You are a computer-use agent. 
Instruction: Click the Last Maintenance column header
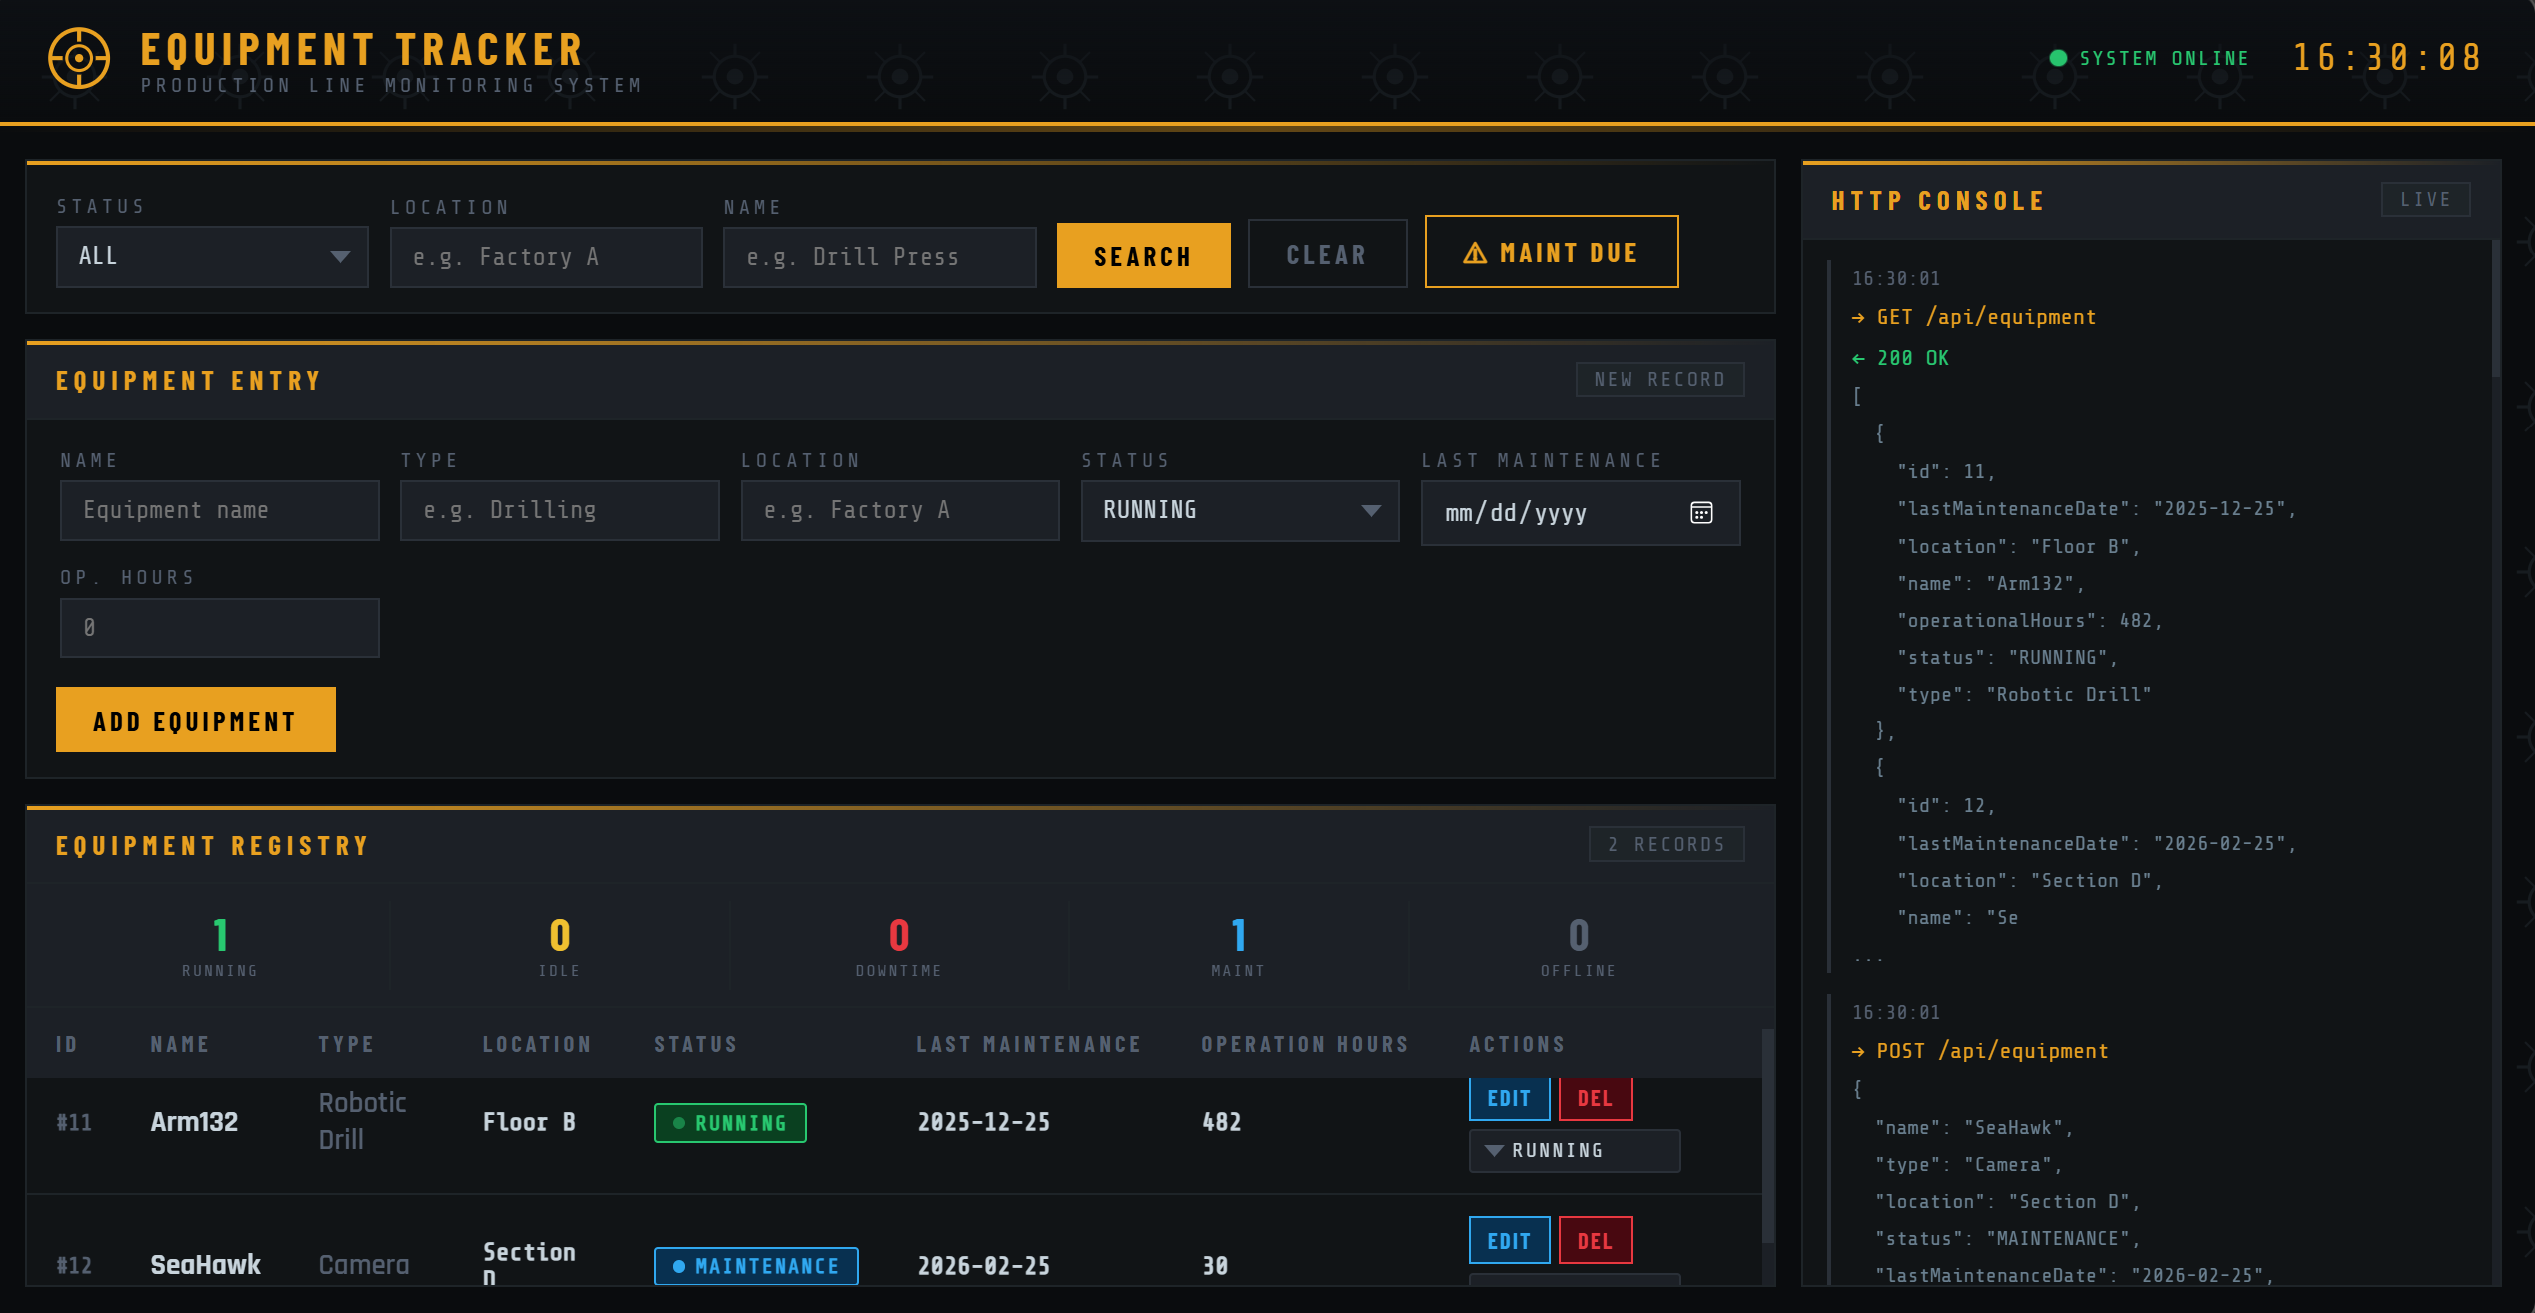(x=1029, y=1045)
